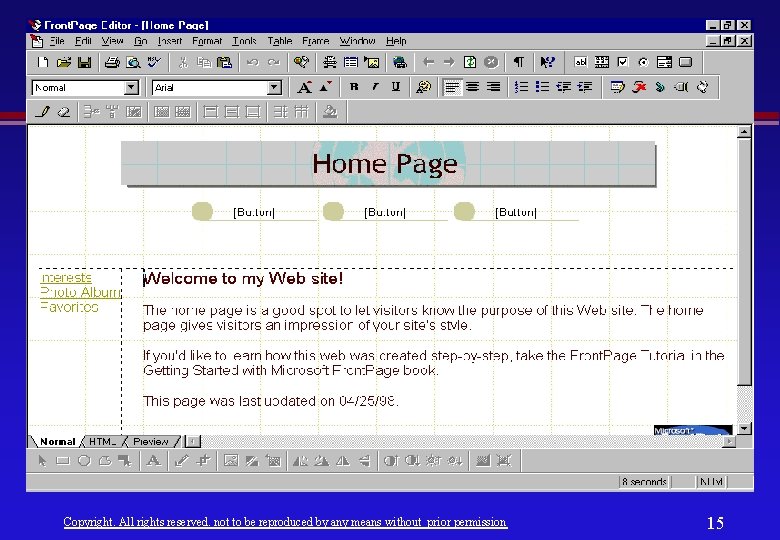Click the Insert Image icon
The image size is (780, 540).
coord(372,62)
